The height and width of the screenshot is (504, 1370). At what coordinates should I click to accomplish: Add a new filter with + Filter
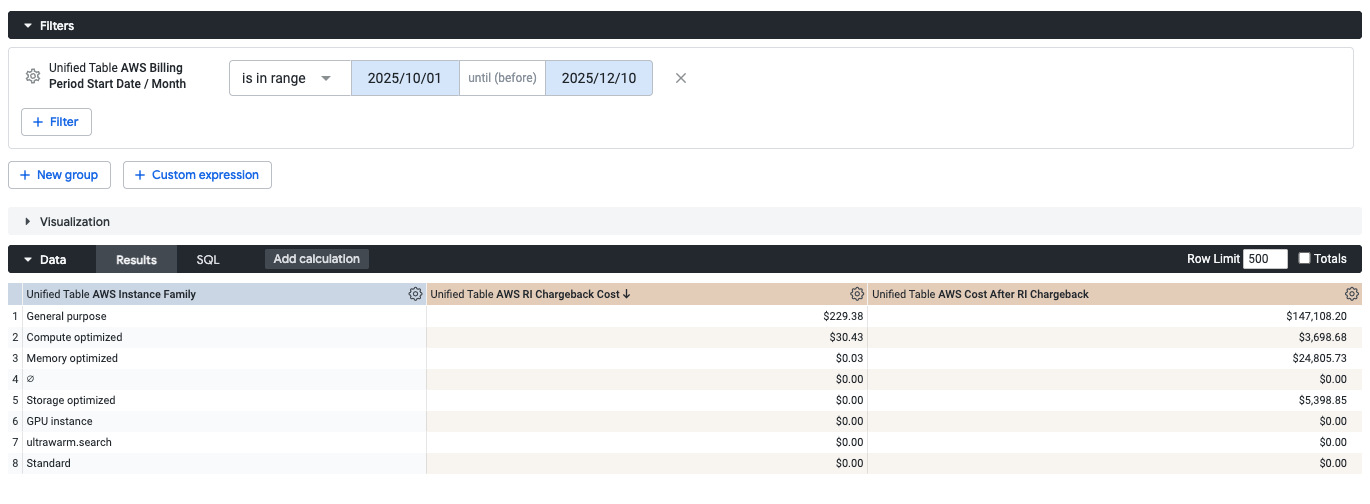[56, 122]
